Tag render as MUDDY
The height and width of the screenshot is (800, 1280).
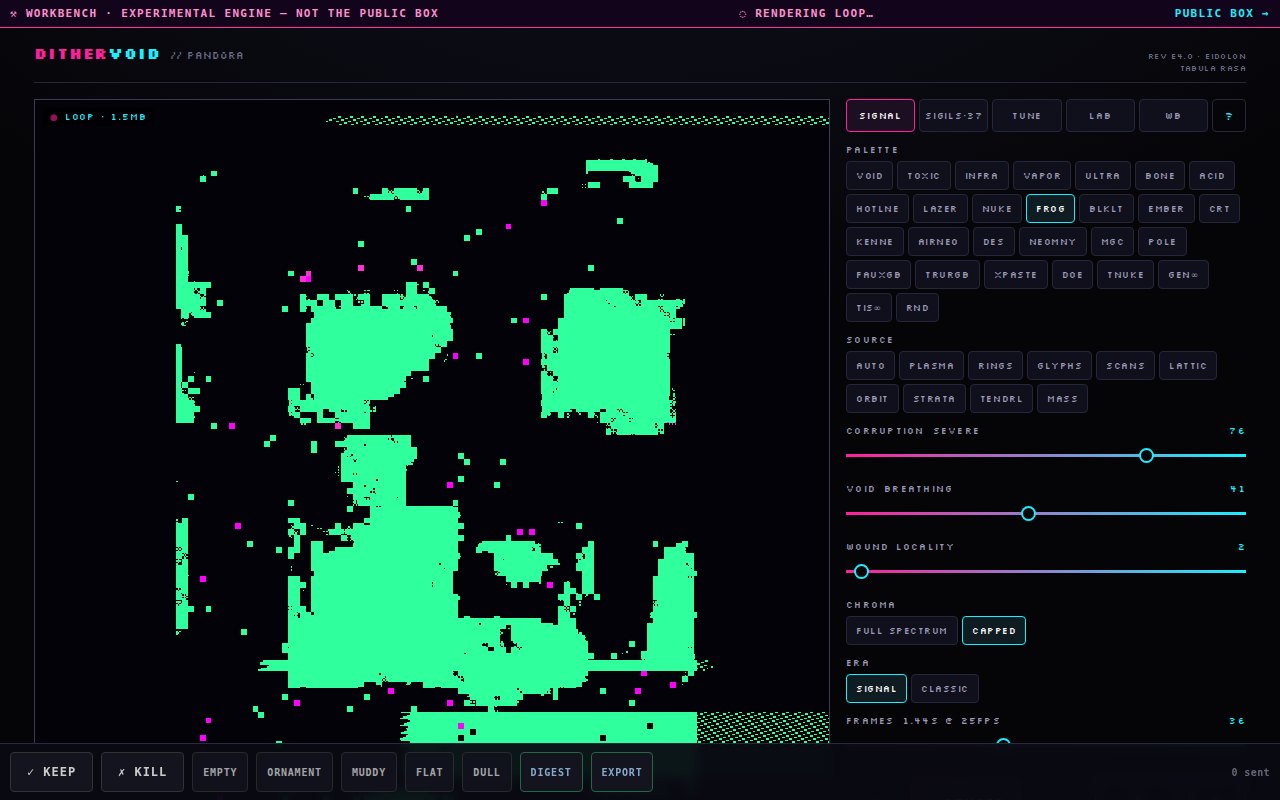click(369, 772)
